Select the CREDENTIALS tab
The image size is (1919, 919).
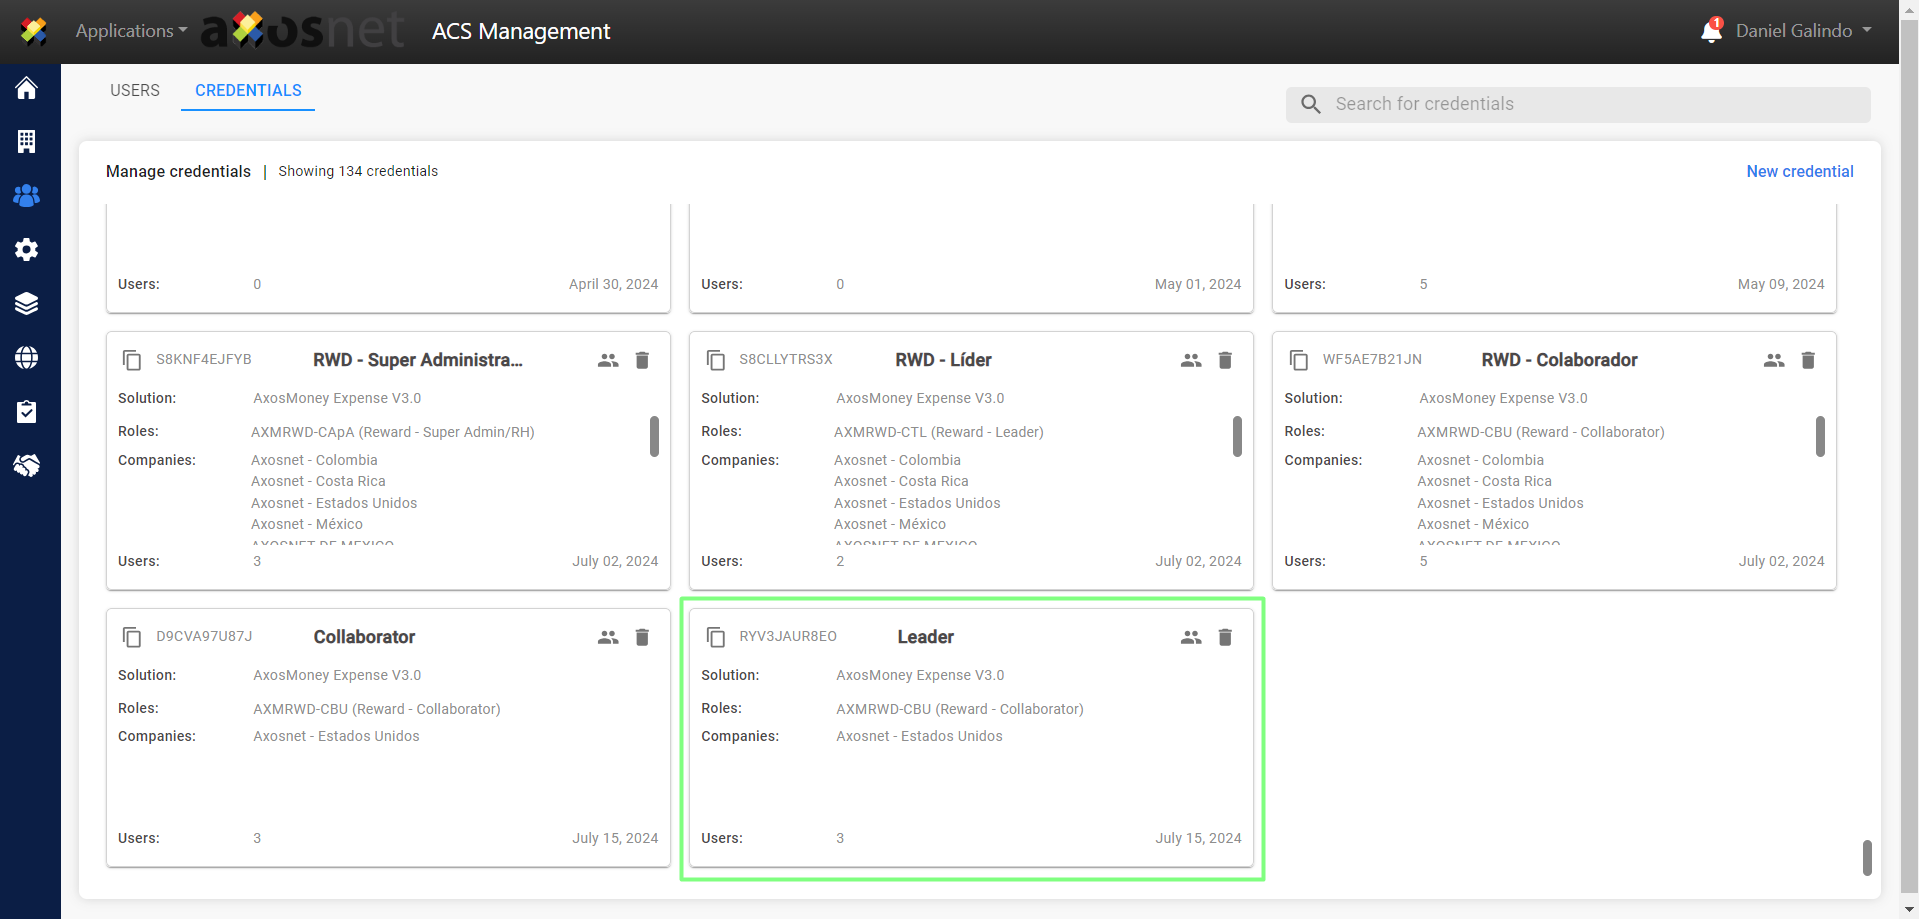pos(248,90)
